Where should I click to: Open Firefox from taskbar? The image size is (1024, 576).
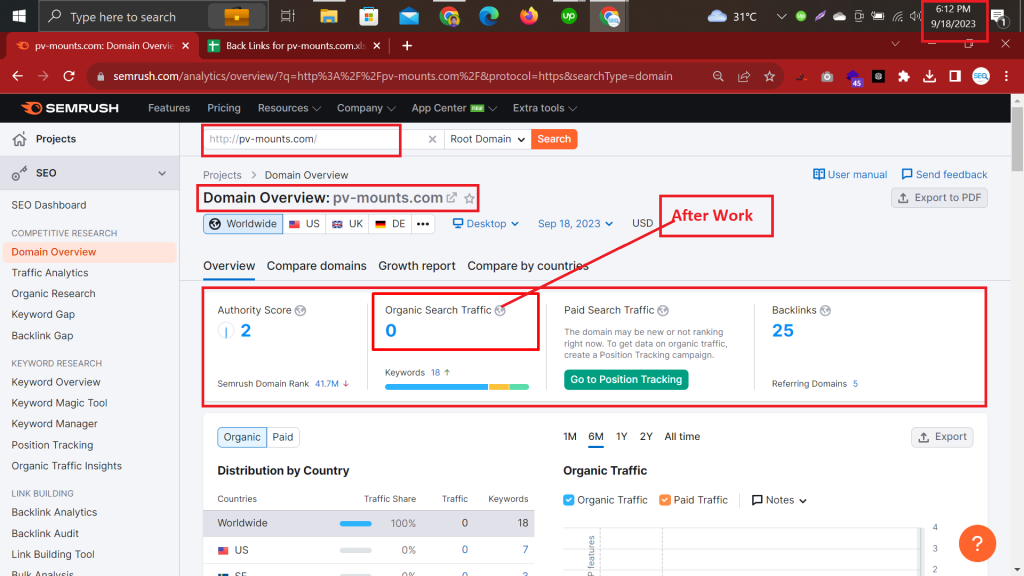pyautogui.click(x=529, y=16)
